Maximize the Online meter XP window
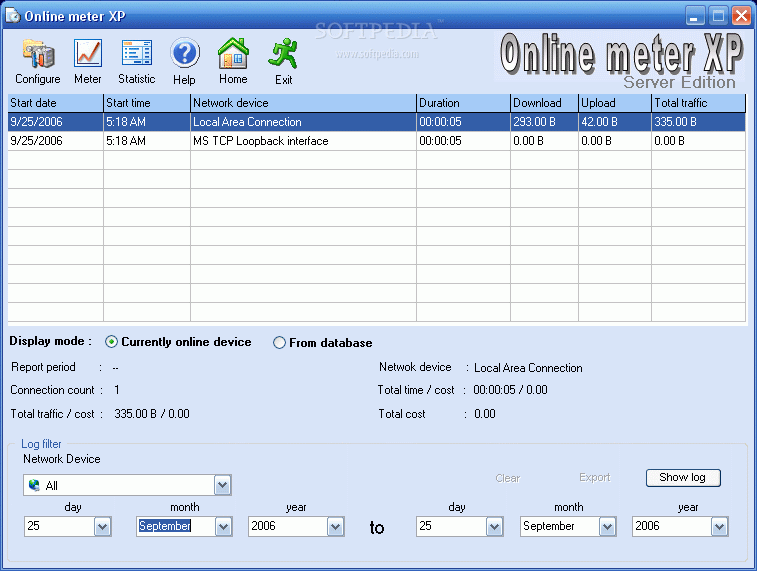This screenshot has height=571, width=757. (718, 15)
